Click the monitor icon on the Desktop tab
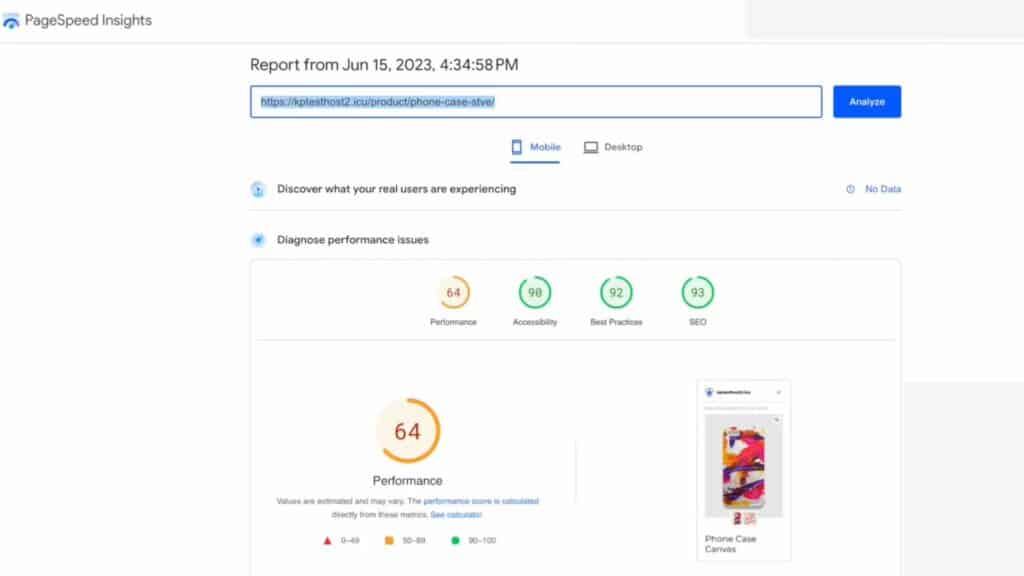Image resolution: width=1024 pixels, height=576 pixels. tap(589, 146)
